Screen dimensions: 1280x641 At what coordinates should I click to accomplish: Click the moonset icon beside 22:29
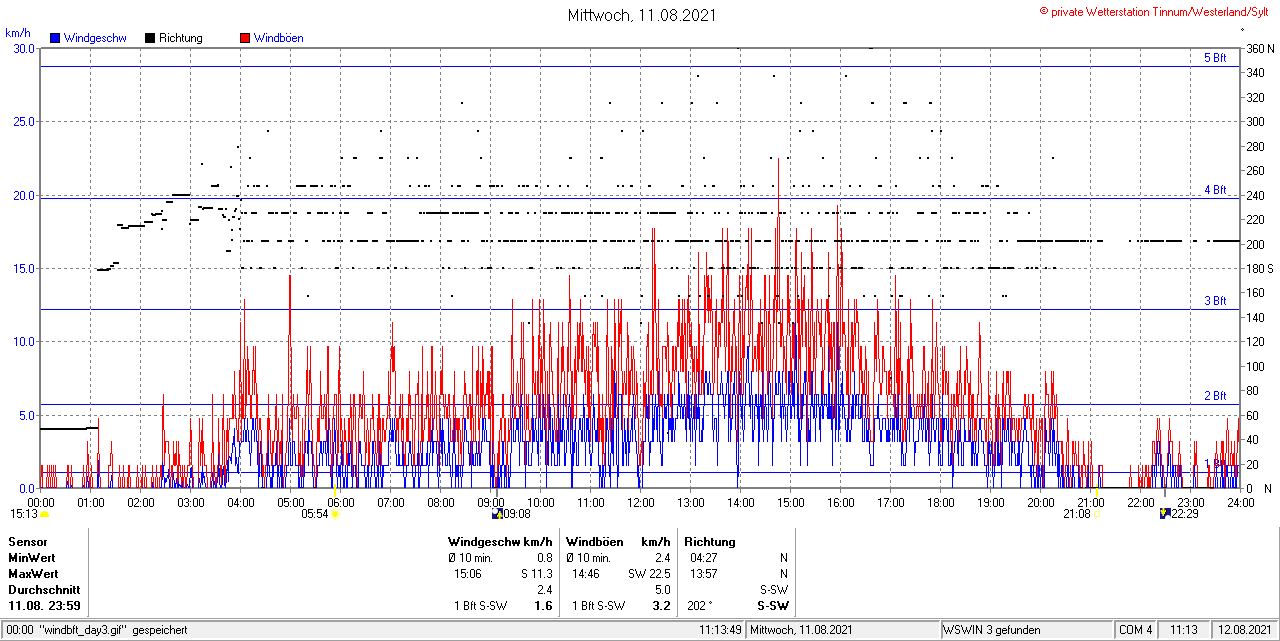point(1164,514)
